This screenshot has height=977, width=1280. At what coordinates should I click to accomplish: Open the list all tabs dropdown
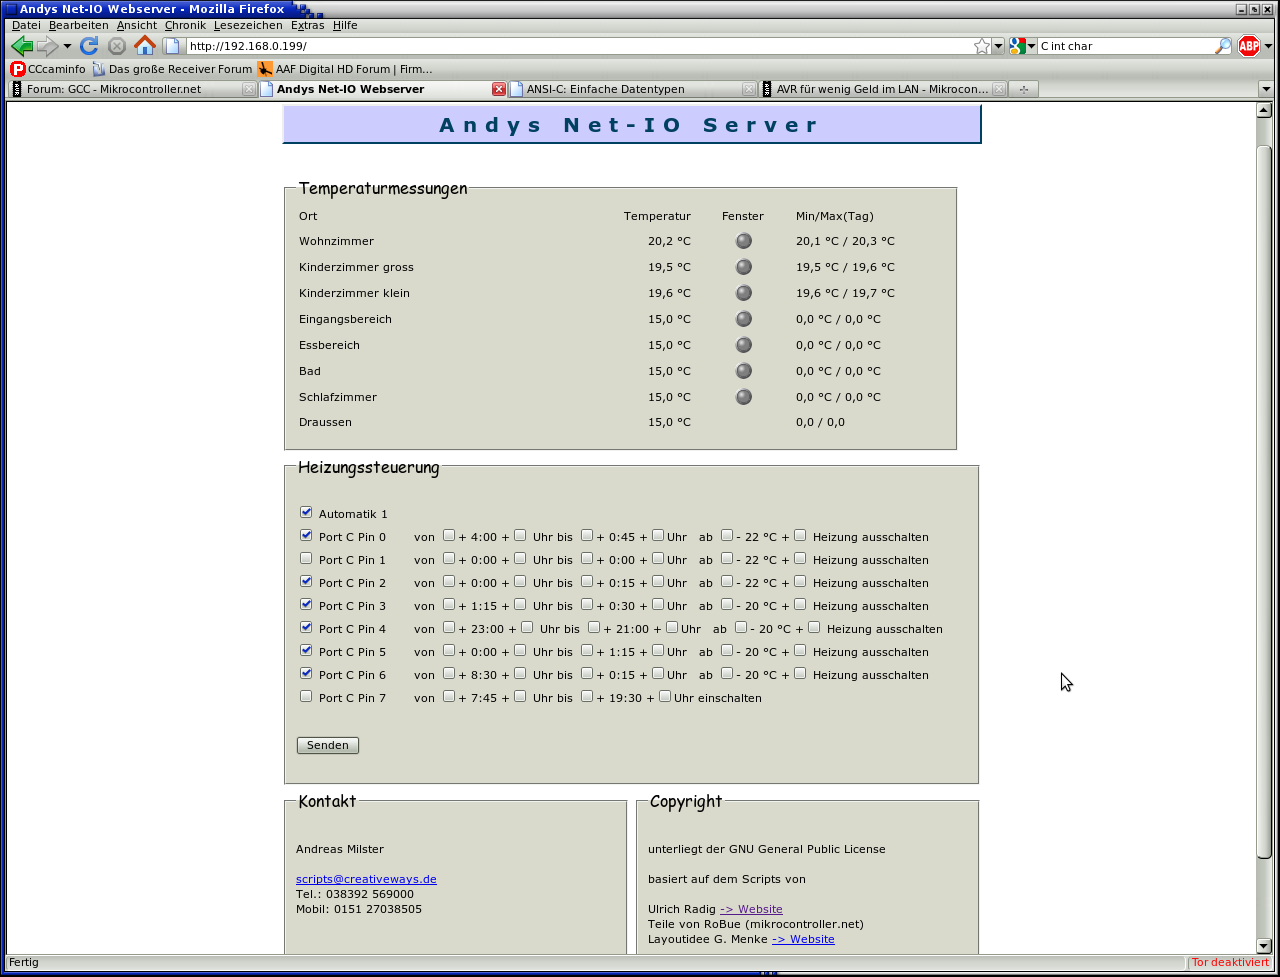point(1265,89)
